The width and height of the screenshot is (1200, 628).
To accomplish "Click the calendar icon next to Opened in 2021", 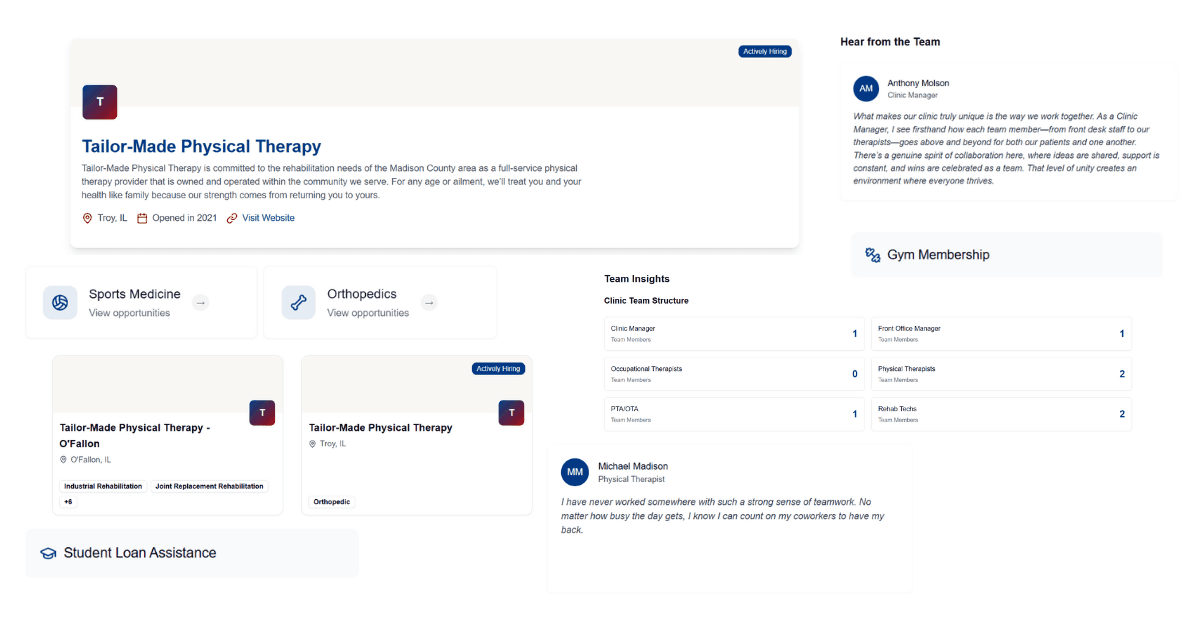I will point(143,217).
